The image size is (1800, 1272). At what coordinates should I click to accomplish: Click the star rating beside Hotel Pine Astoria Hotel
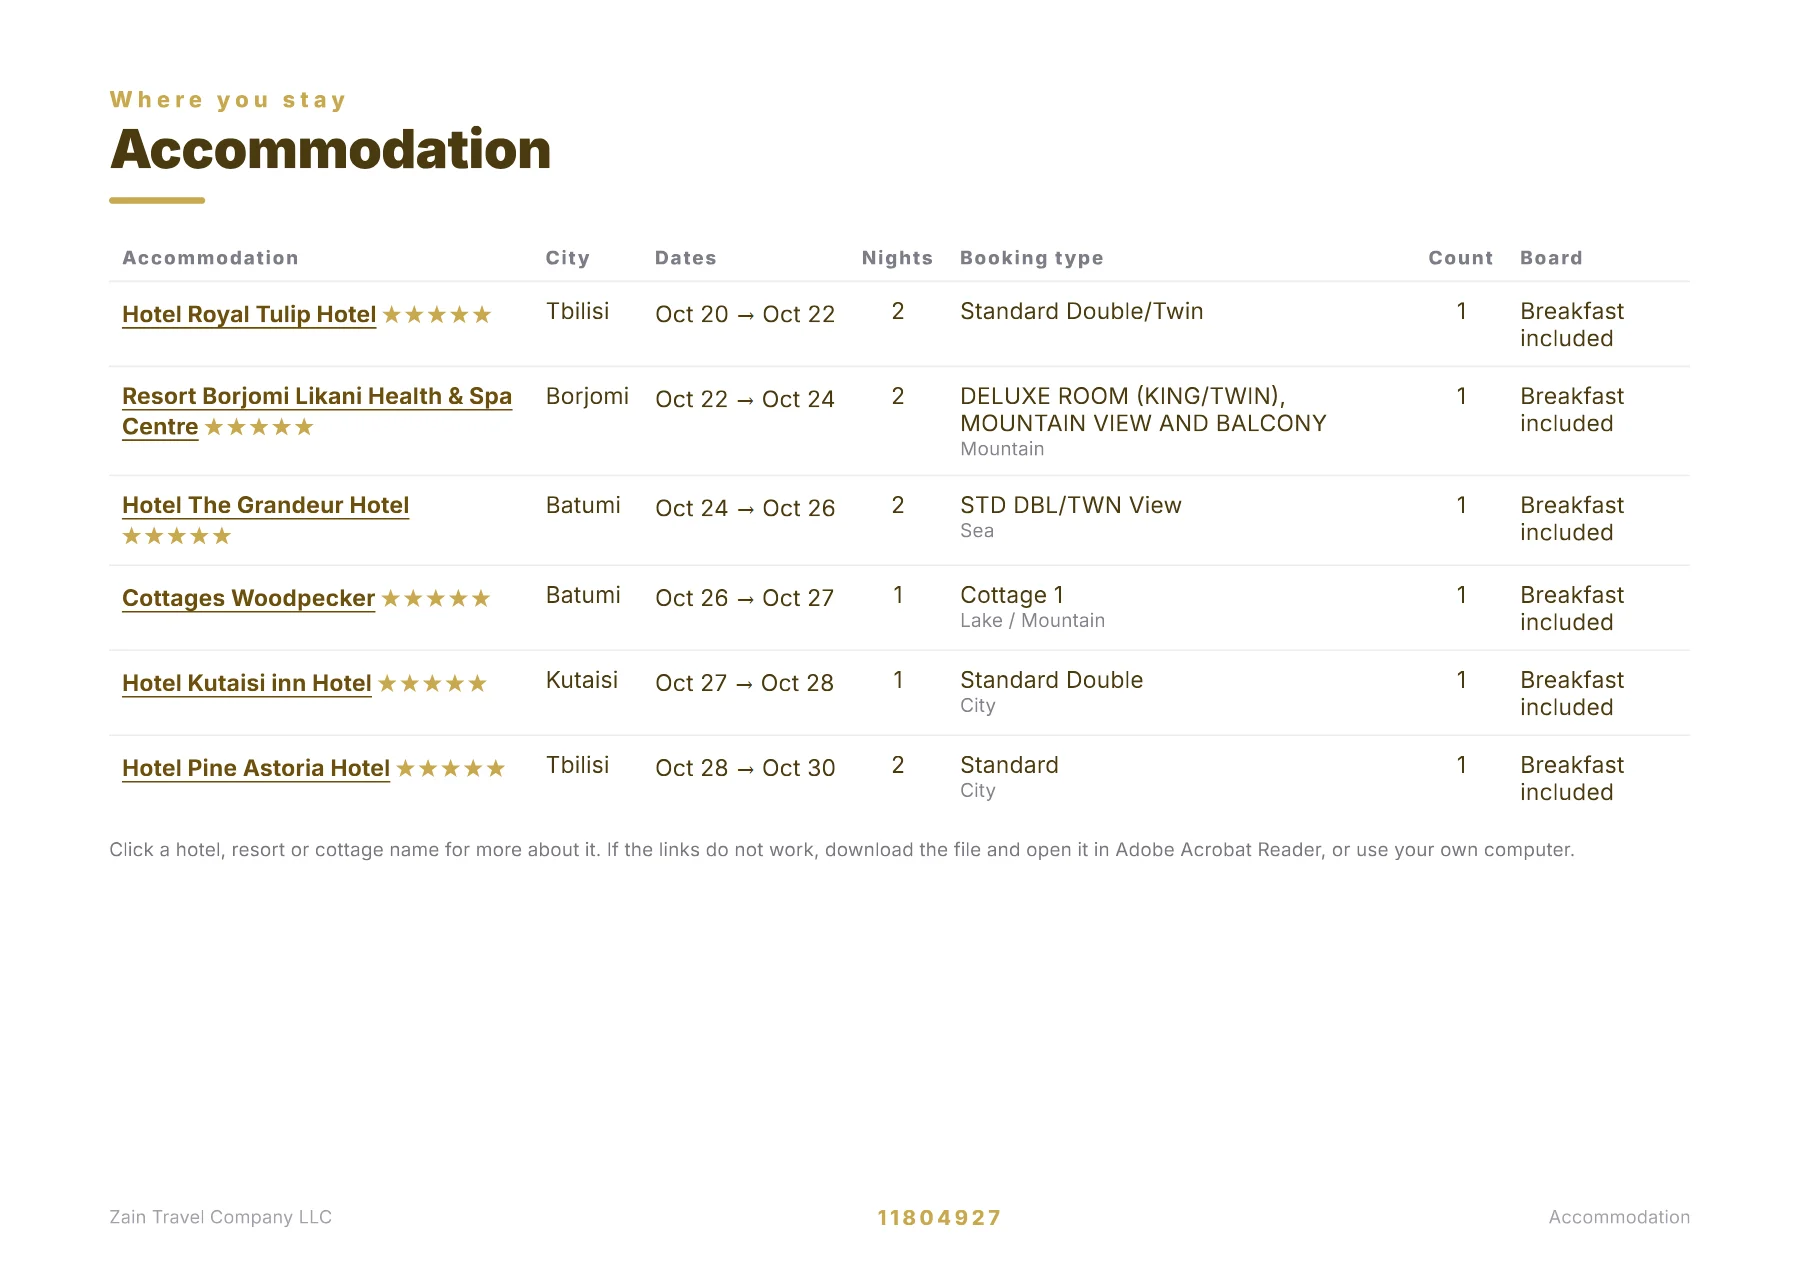click(x=451, y=769)
